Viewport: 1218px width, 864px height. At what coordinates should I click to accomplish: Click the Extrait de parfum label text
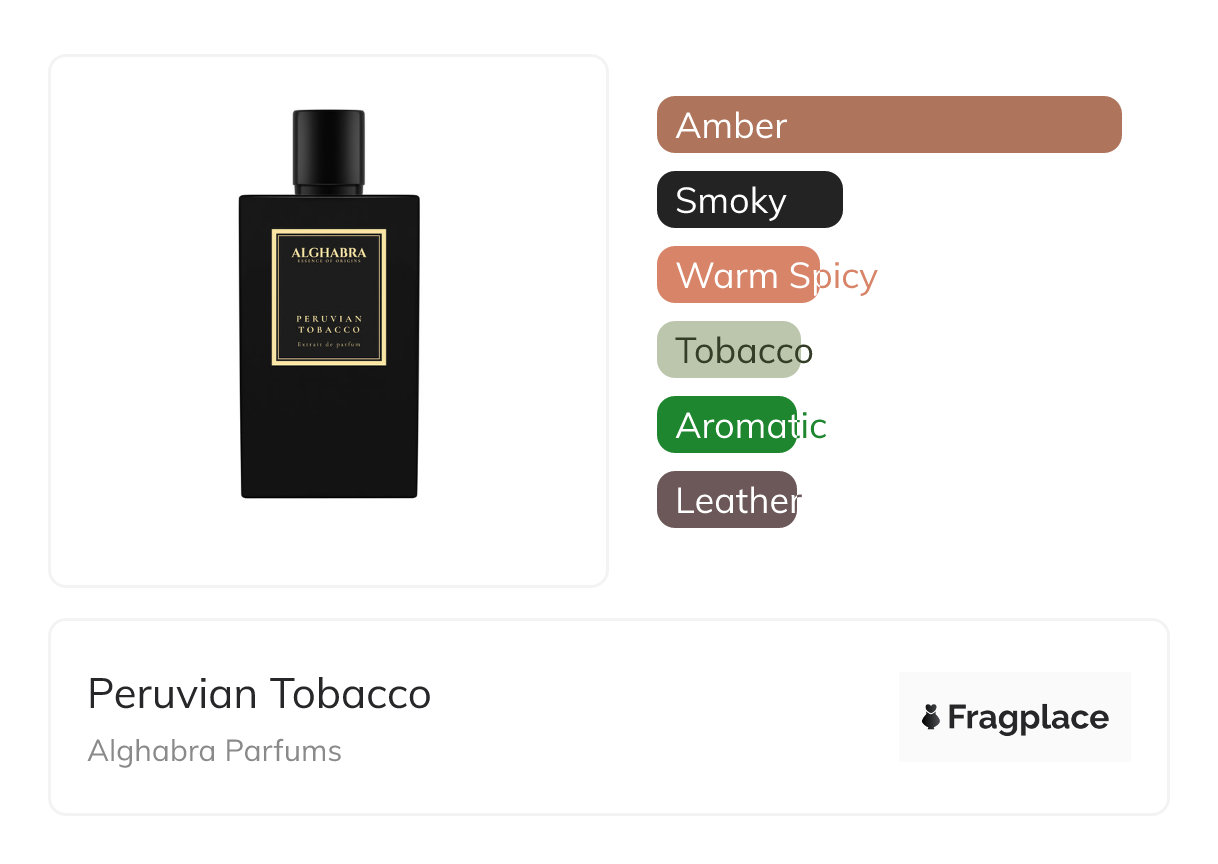pos(329,346)
